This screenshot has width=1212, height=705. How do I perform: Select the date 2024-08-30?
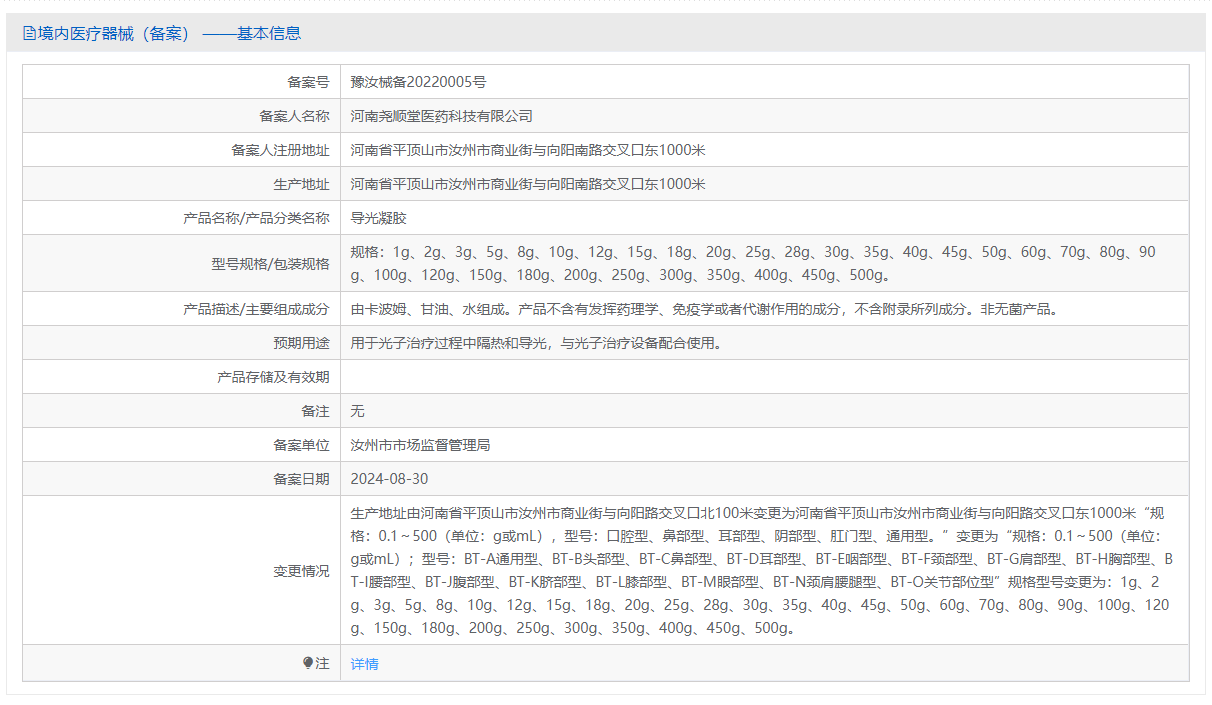389,479
